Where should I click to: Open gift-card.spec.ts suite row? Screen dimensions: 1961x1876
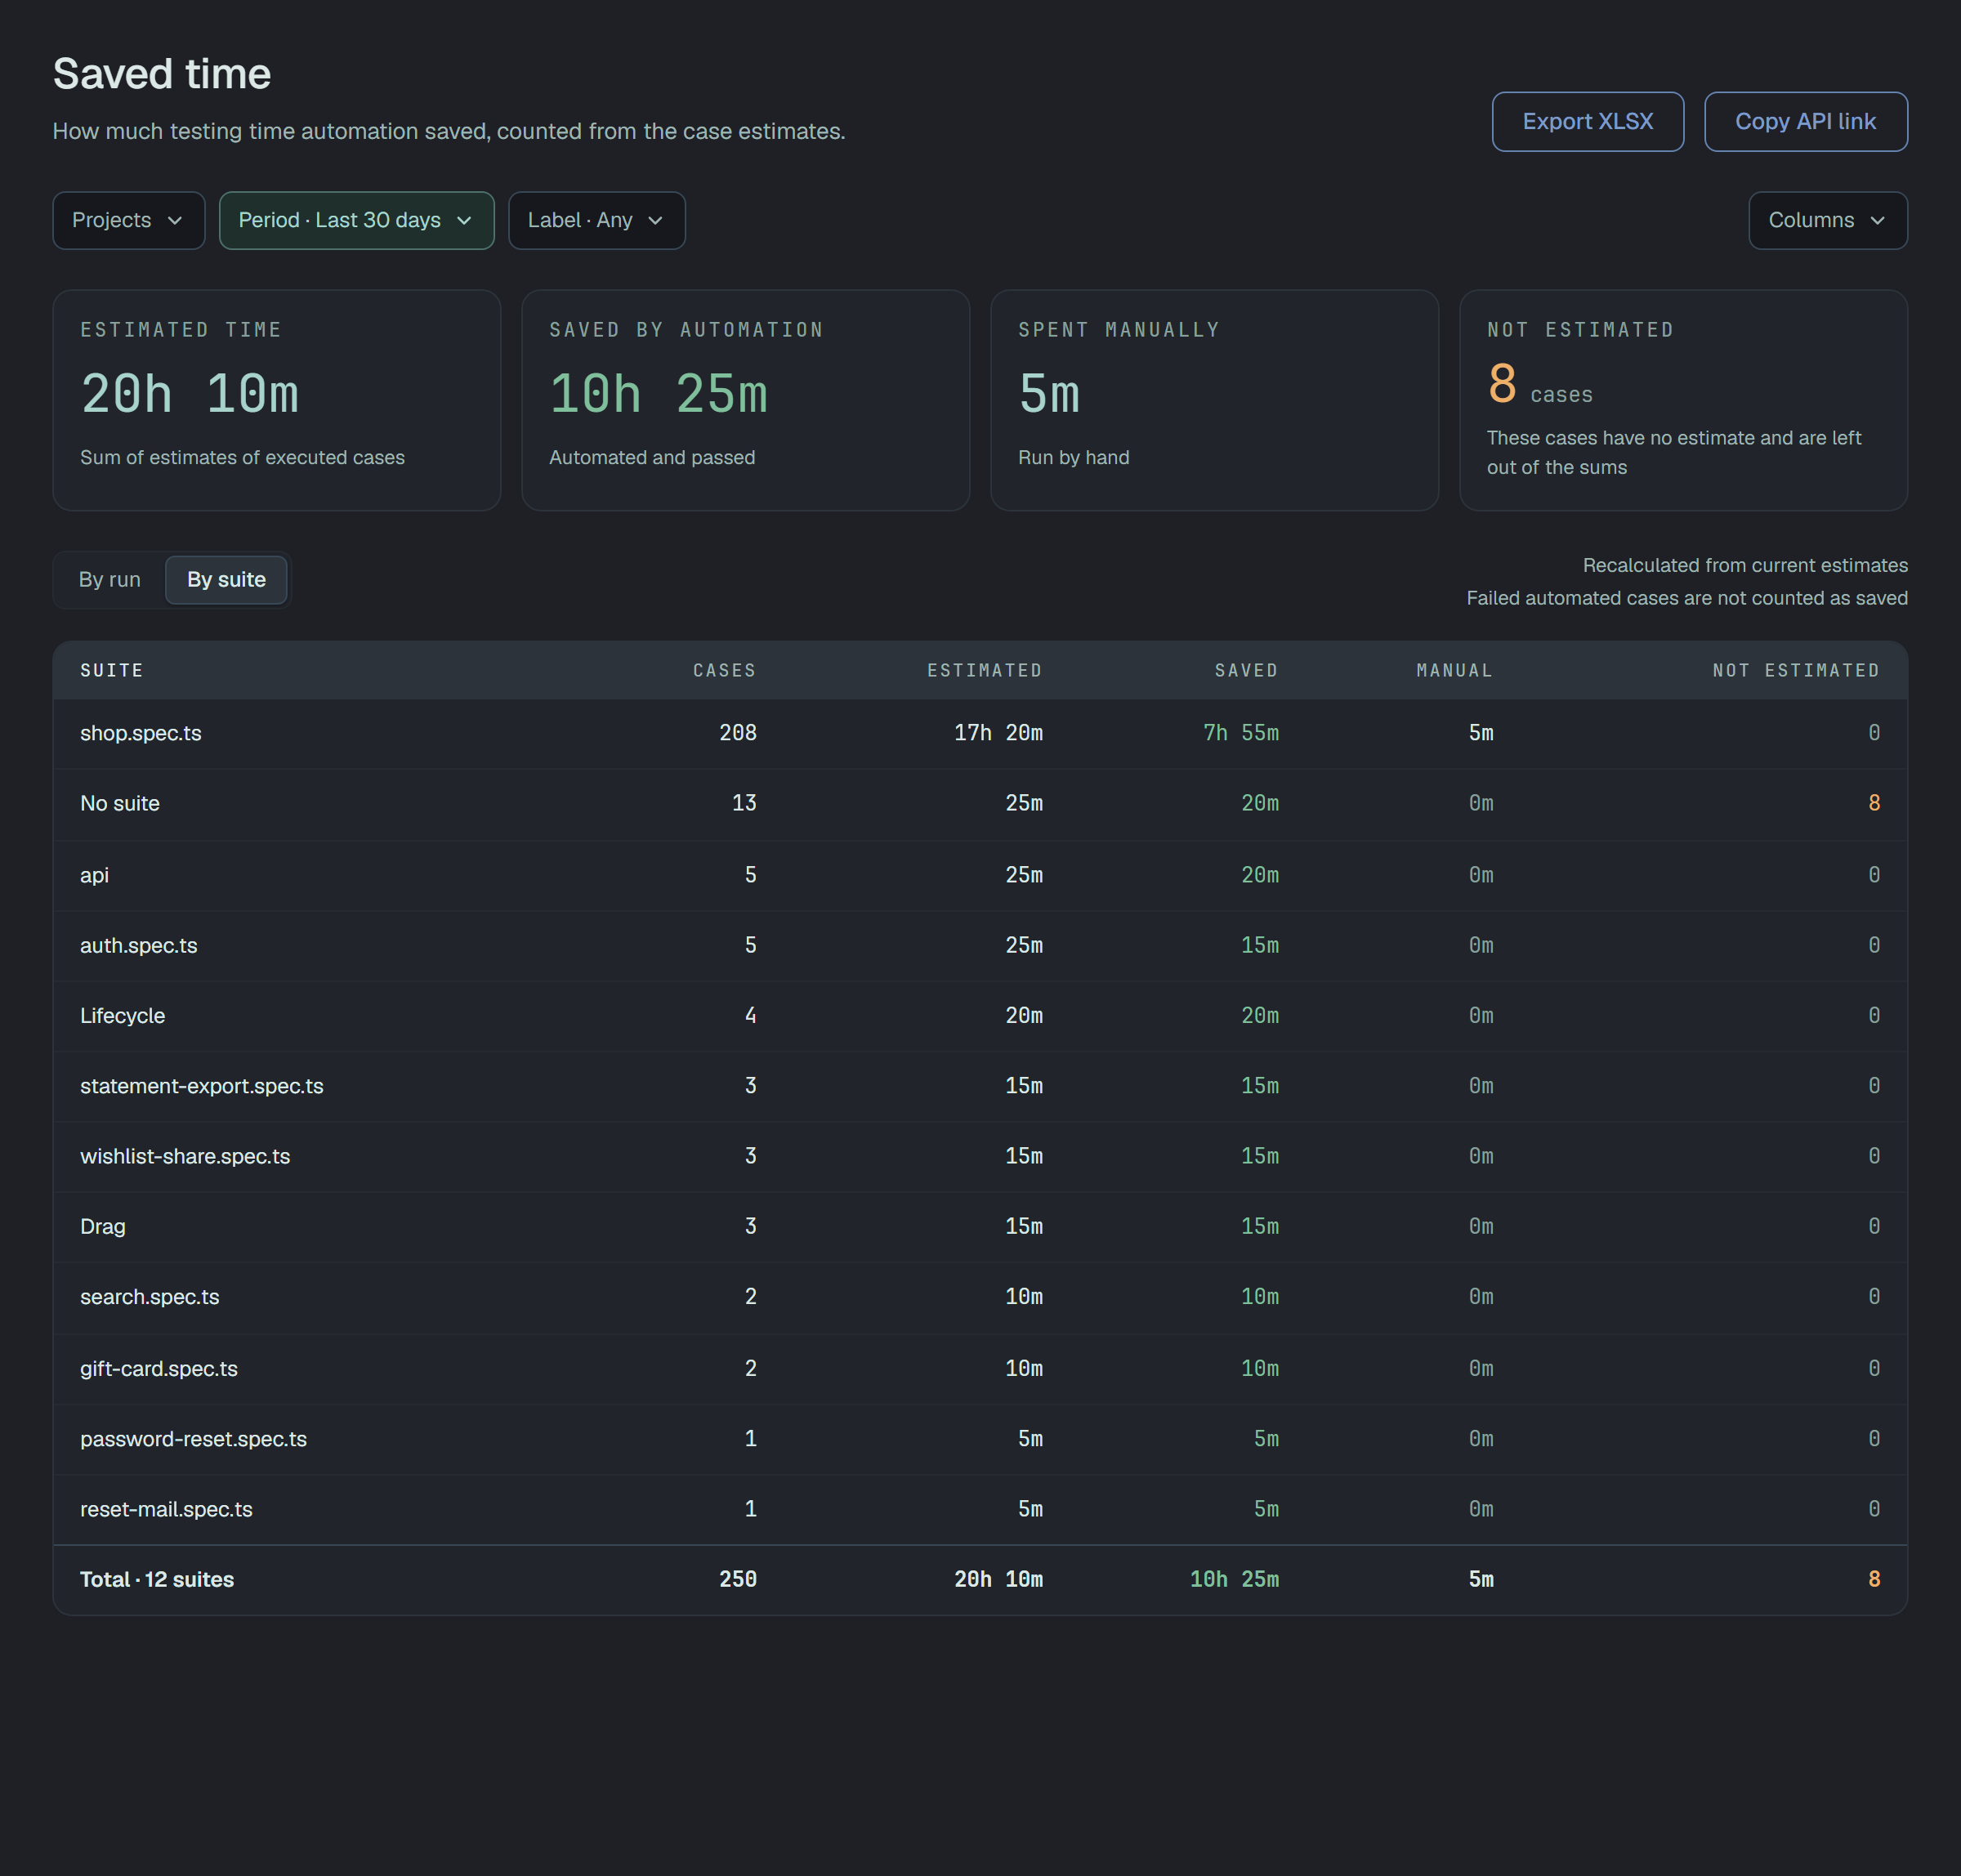tap(980, 1369)
